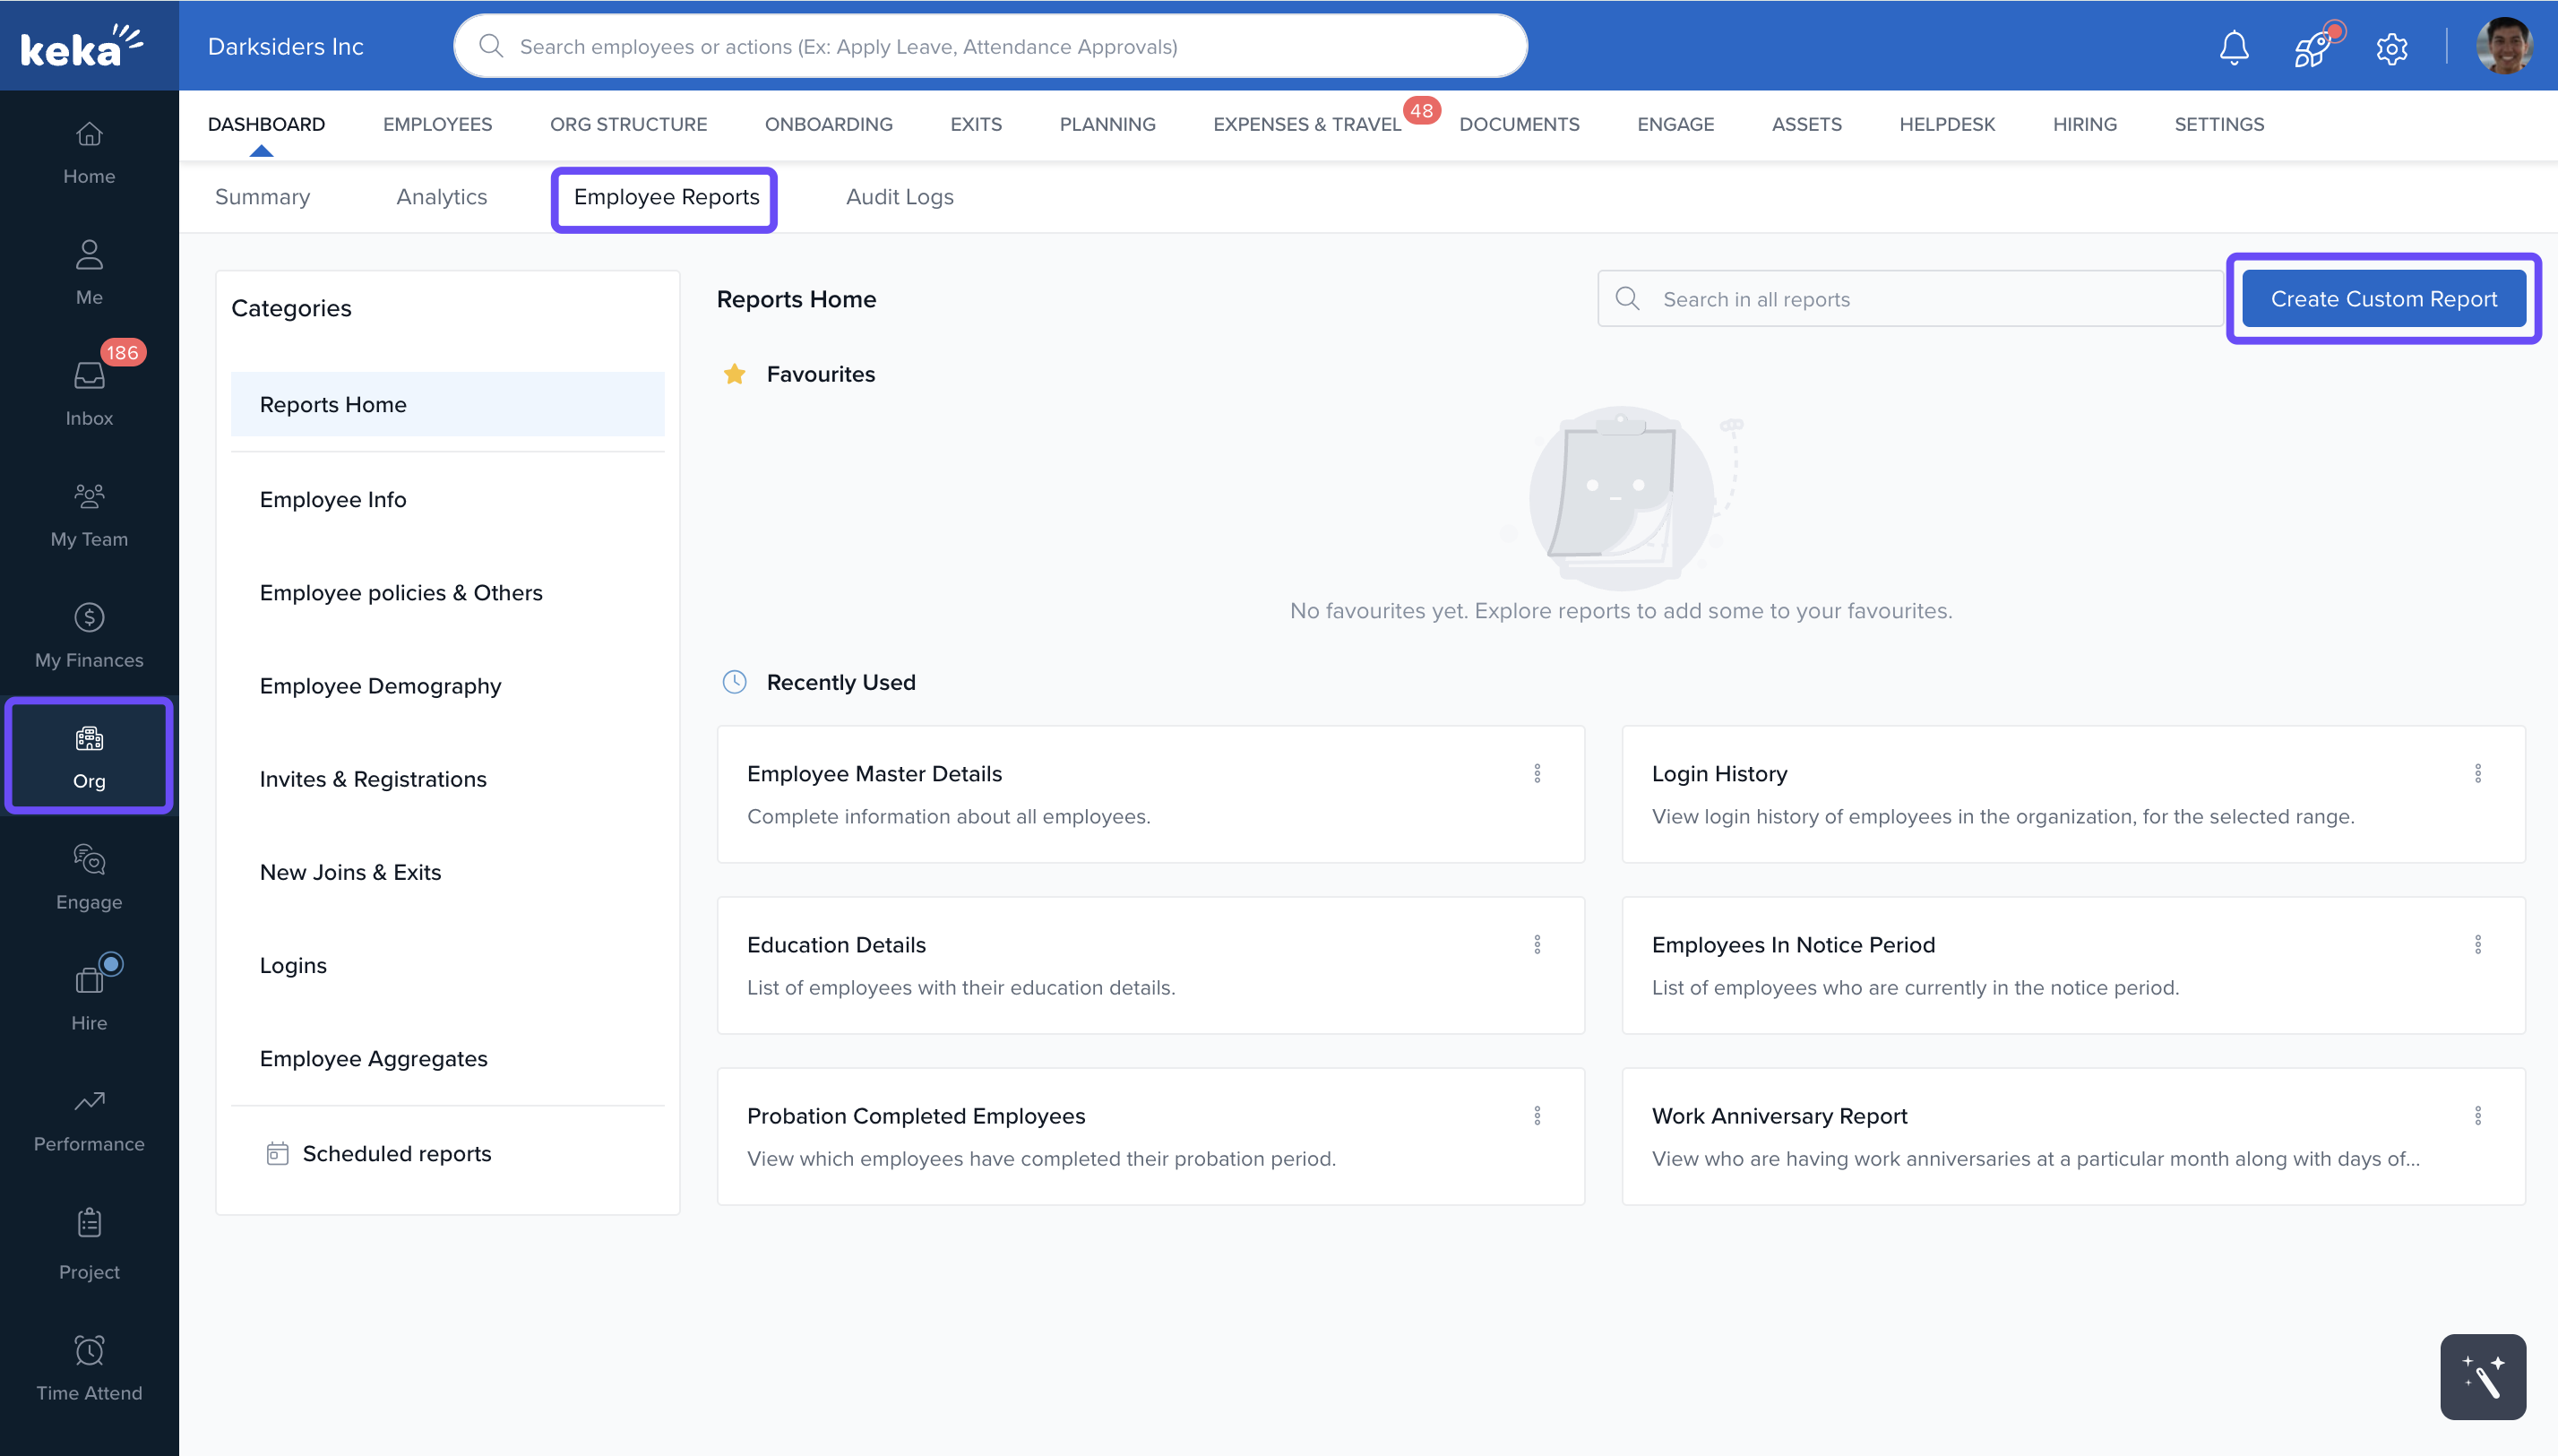Screen dimensions: 2558x1456
Task: Open Inbox in the sidebar
Action: point(89,392)
